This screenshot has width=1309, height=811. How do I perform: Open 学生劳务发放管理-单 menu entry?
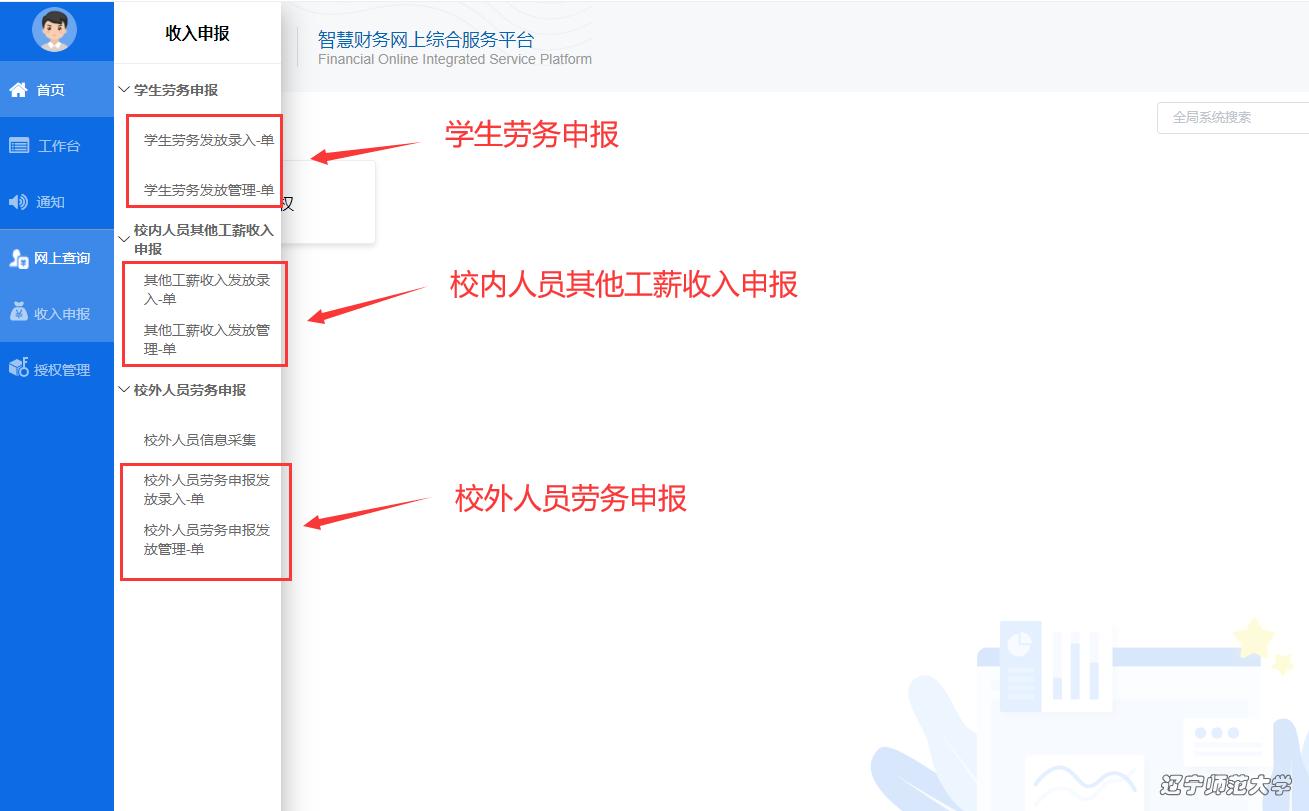208,190
